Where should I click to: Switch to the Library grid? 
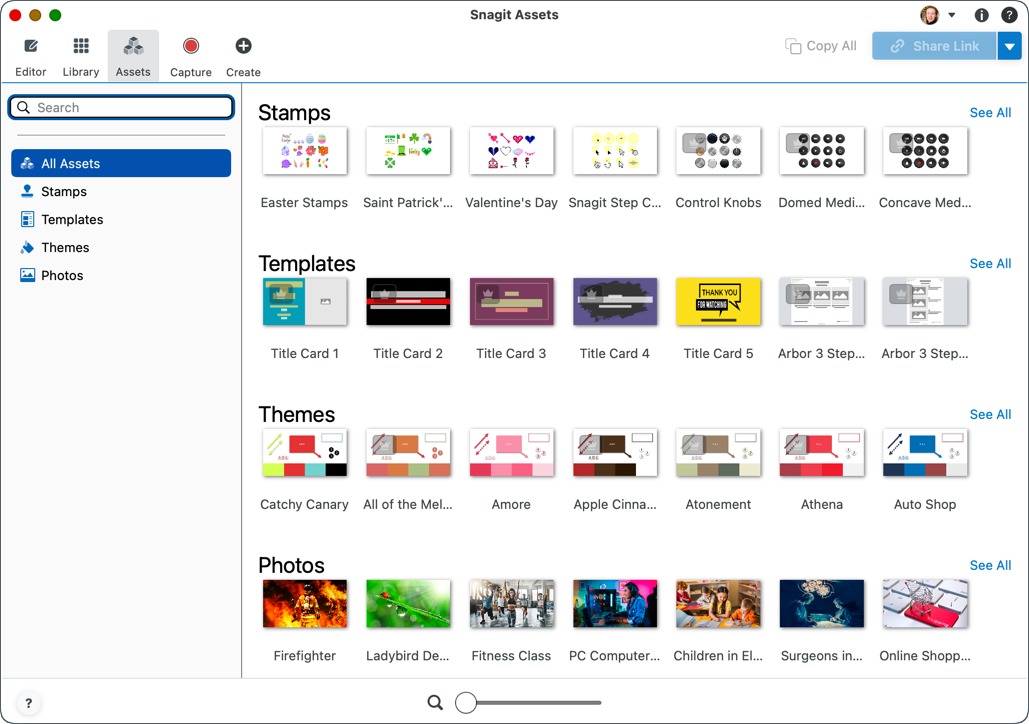[x=81, y=56]
